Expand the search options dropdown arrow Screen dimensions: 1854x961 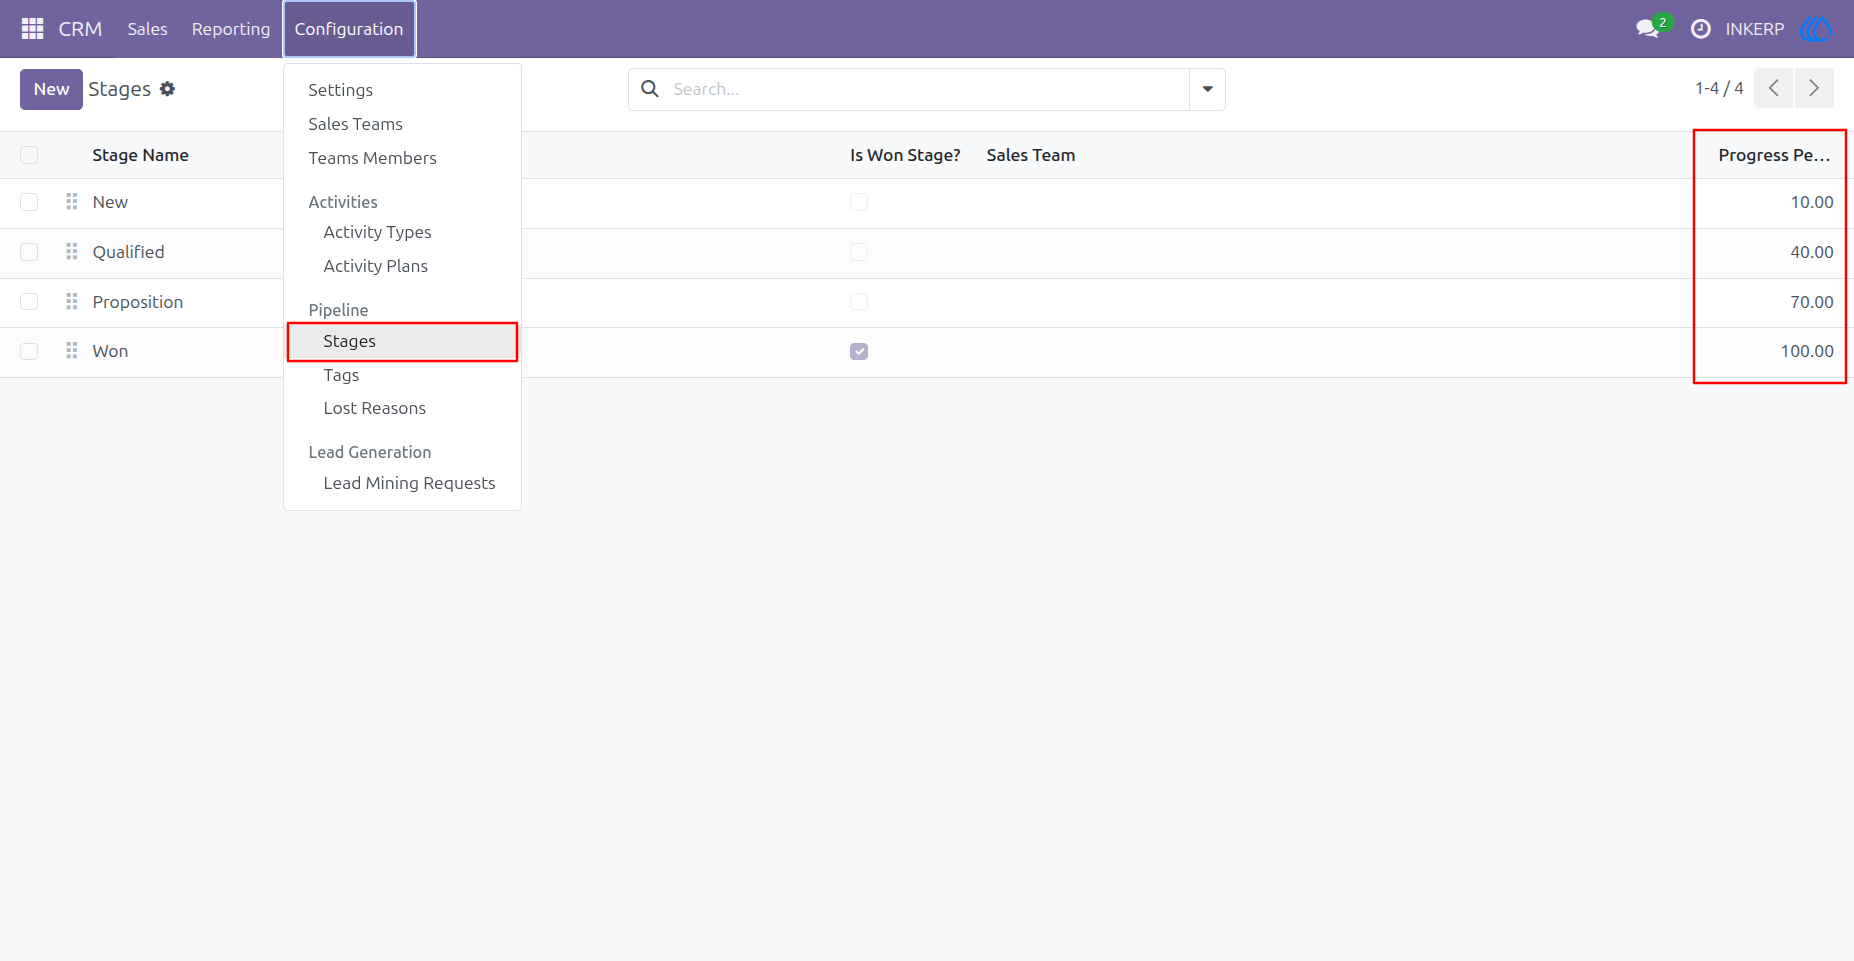(1207, 89)
